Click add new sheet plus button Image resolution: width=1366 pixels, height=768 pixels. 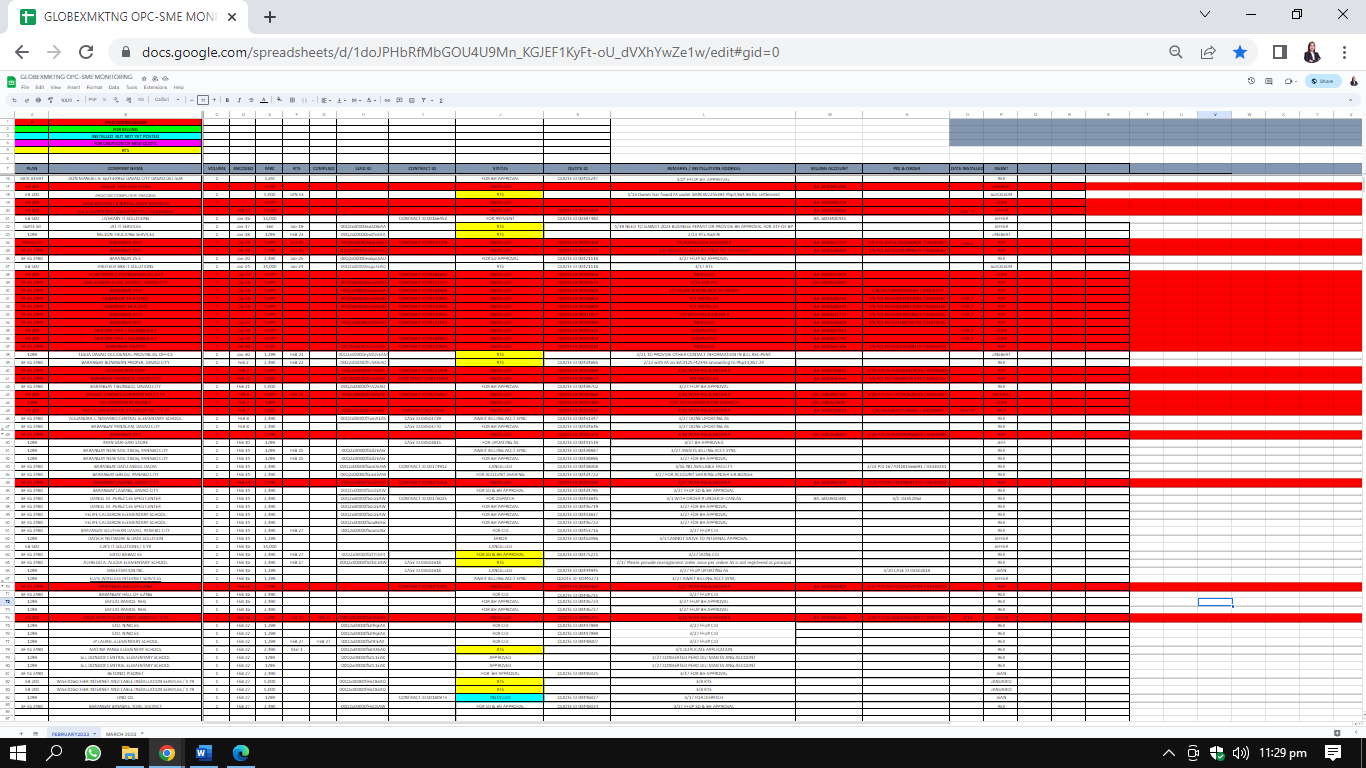20,734
